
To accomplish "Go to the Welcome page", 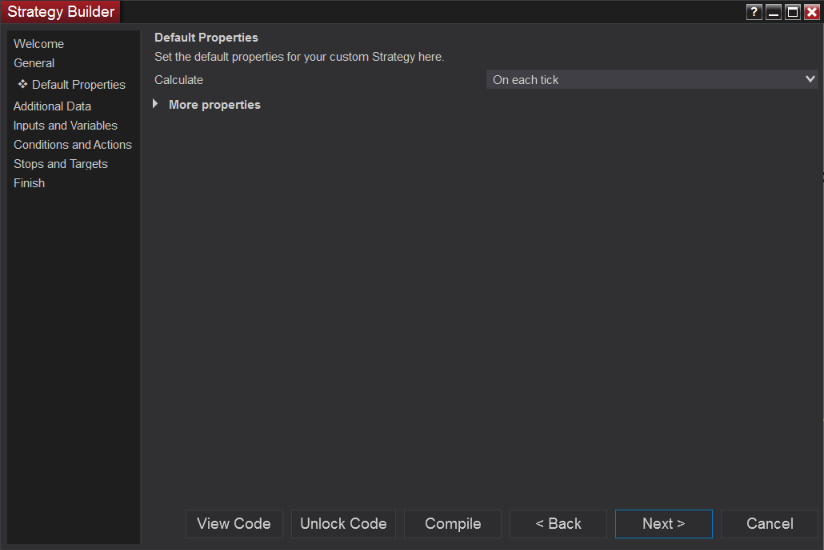I will point(39,44).
